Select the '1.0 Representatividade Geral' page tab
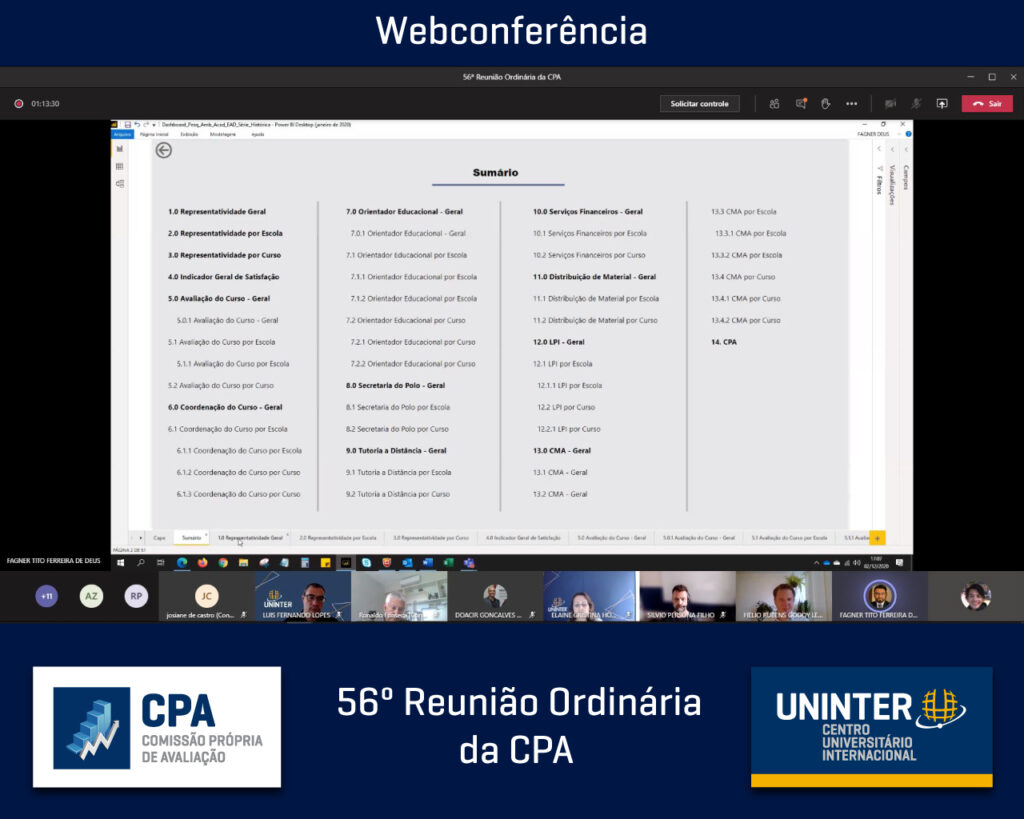 pyautogui.click(x=250, y=537)
